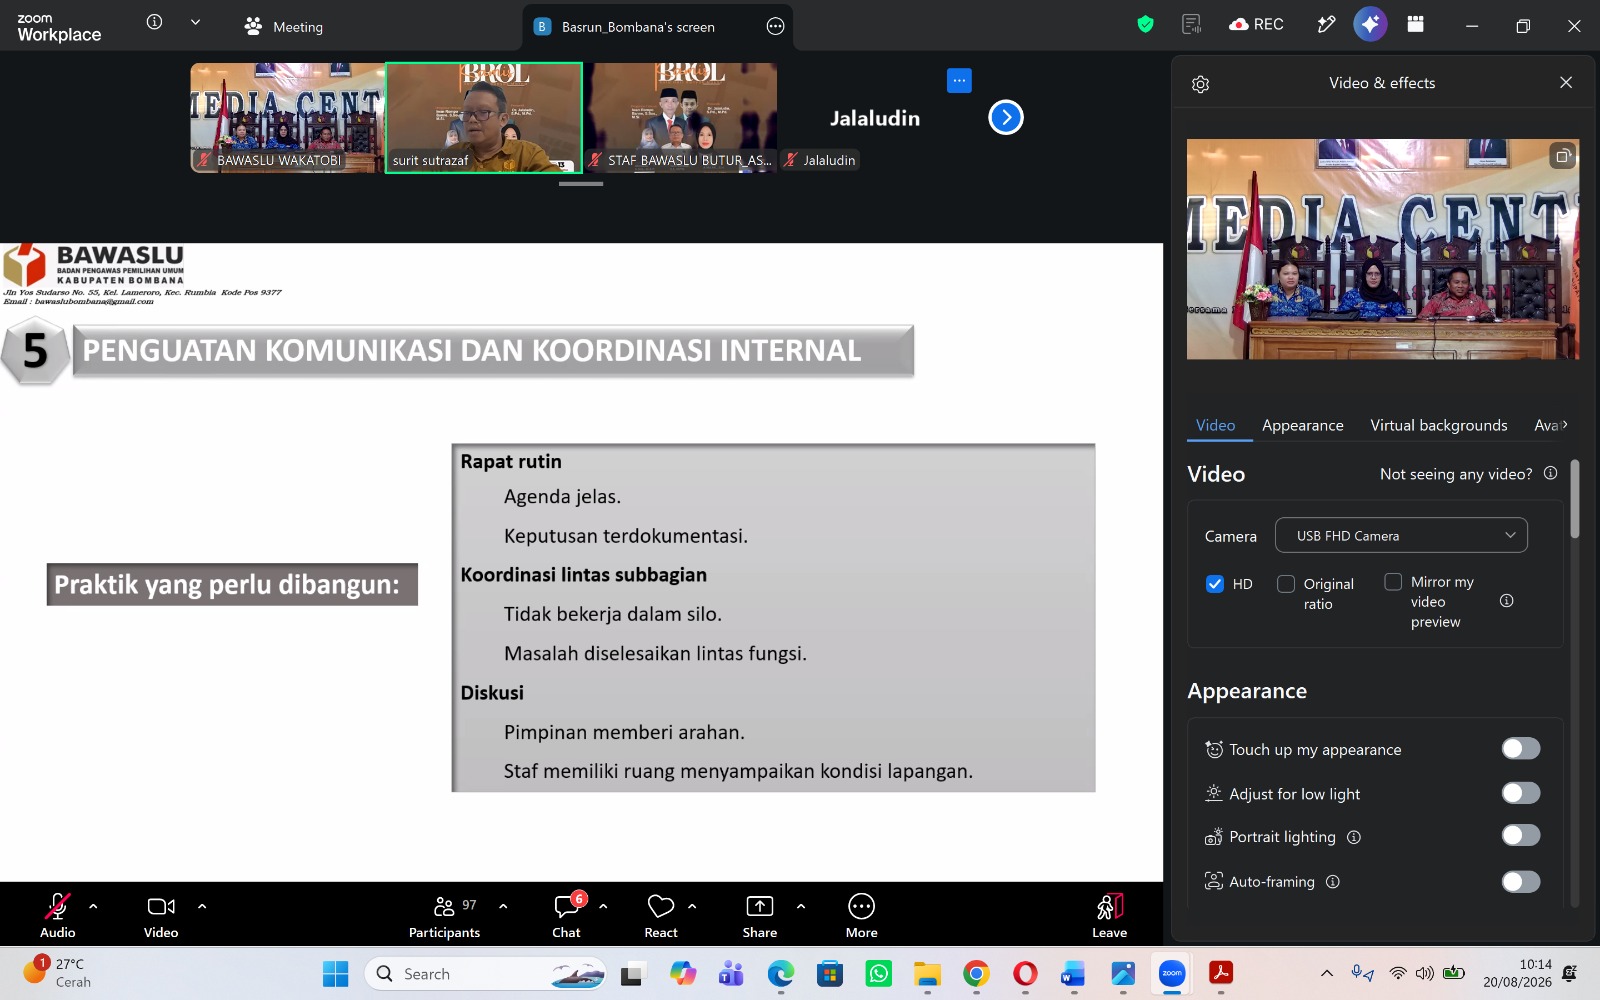Unmute using the Audio microphone icon
1600x1000 pixels.
(58, 906)
